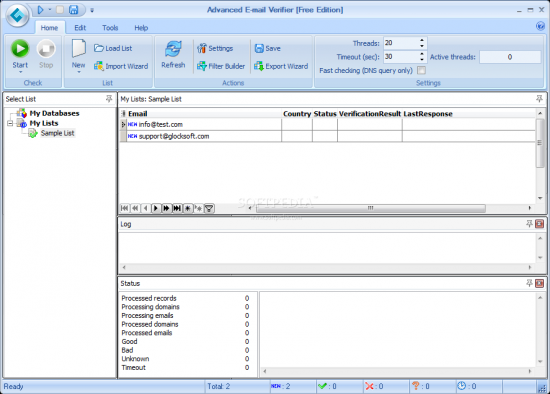Image resolution: width=550 pixels, height=394 pixels.
Task: Click the quick access save icon
Action: 73,10
